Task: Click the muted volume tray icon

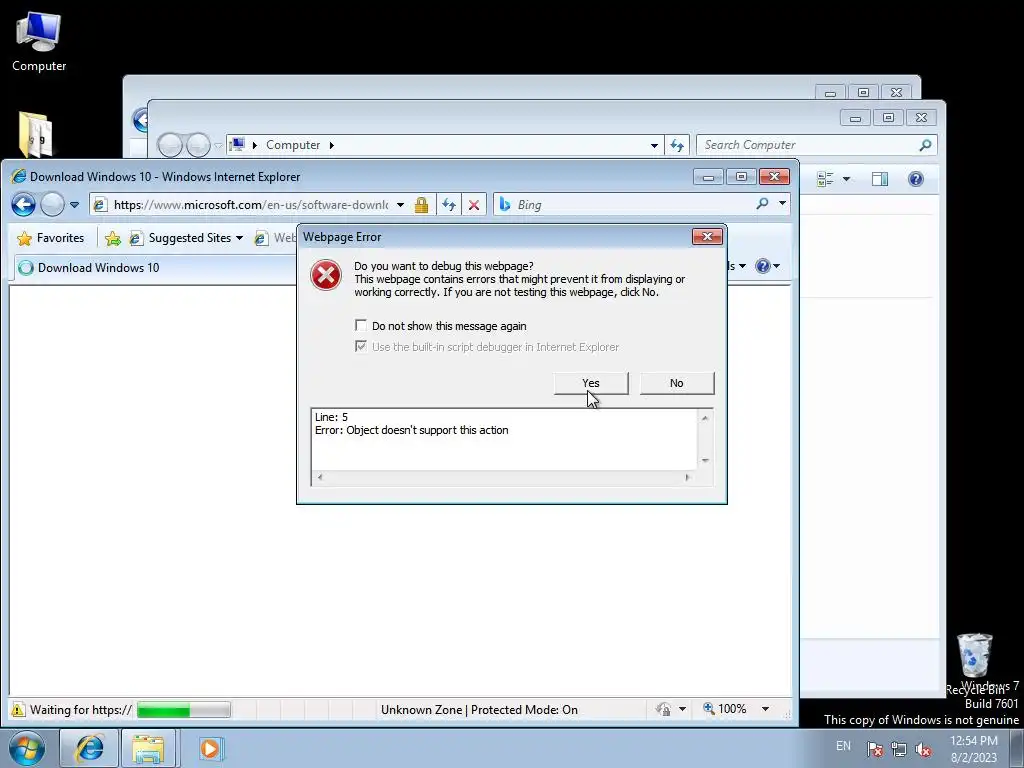Action: click(x=923, y=749)
